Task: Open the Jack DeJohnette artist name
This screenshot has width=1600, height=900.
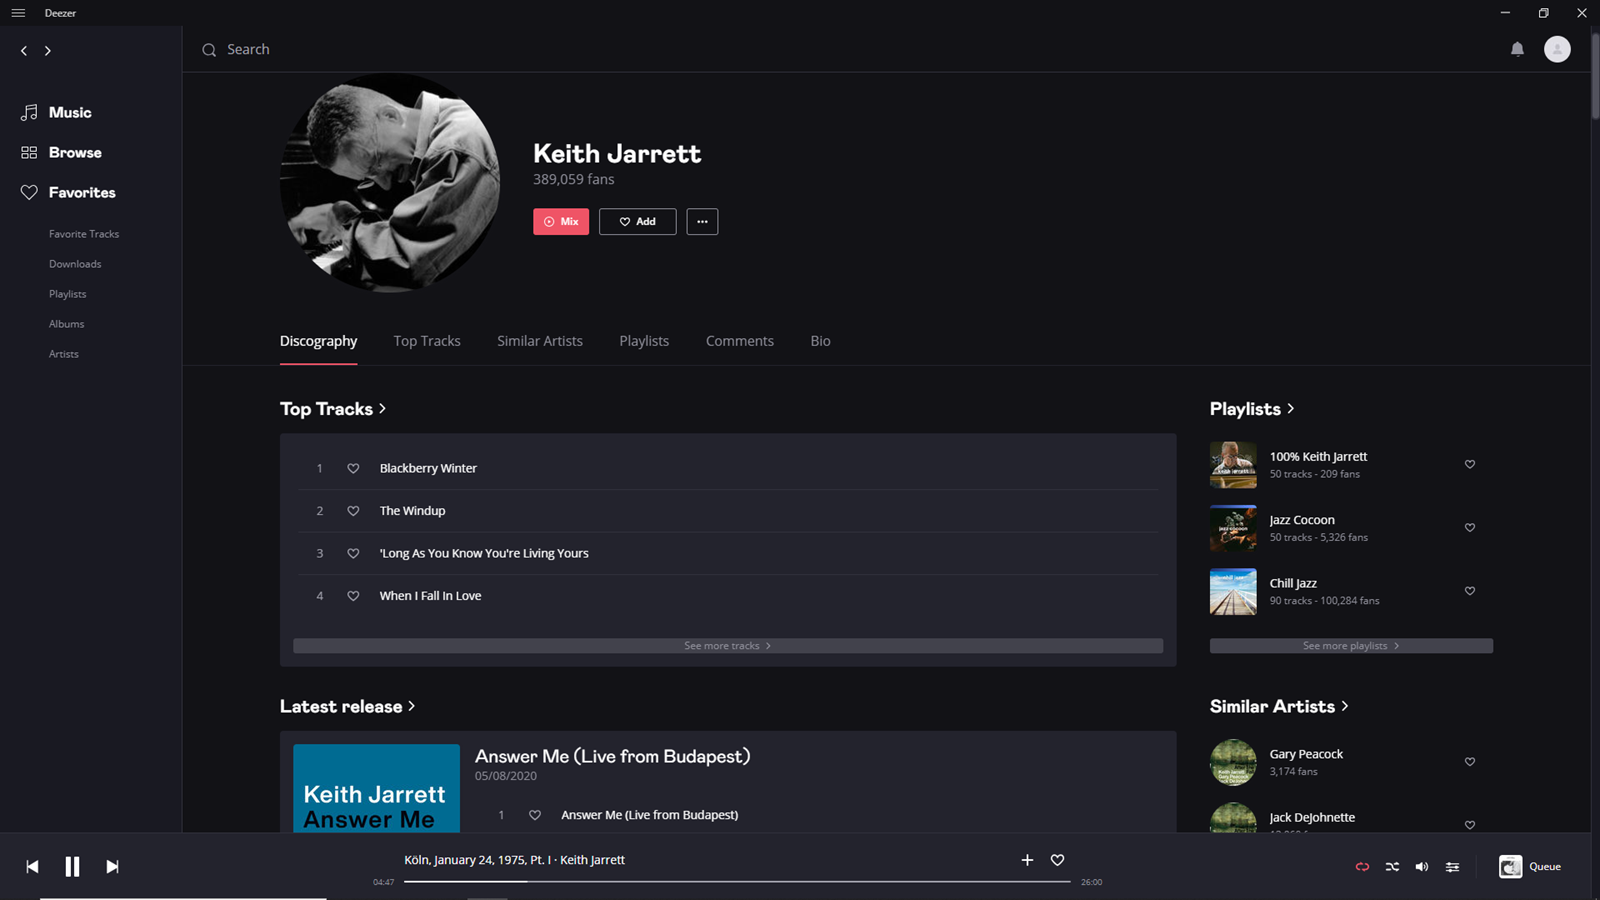Action: pyautogui.click(x=1312, y=817)
